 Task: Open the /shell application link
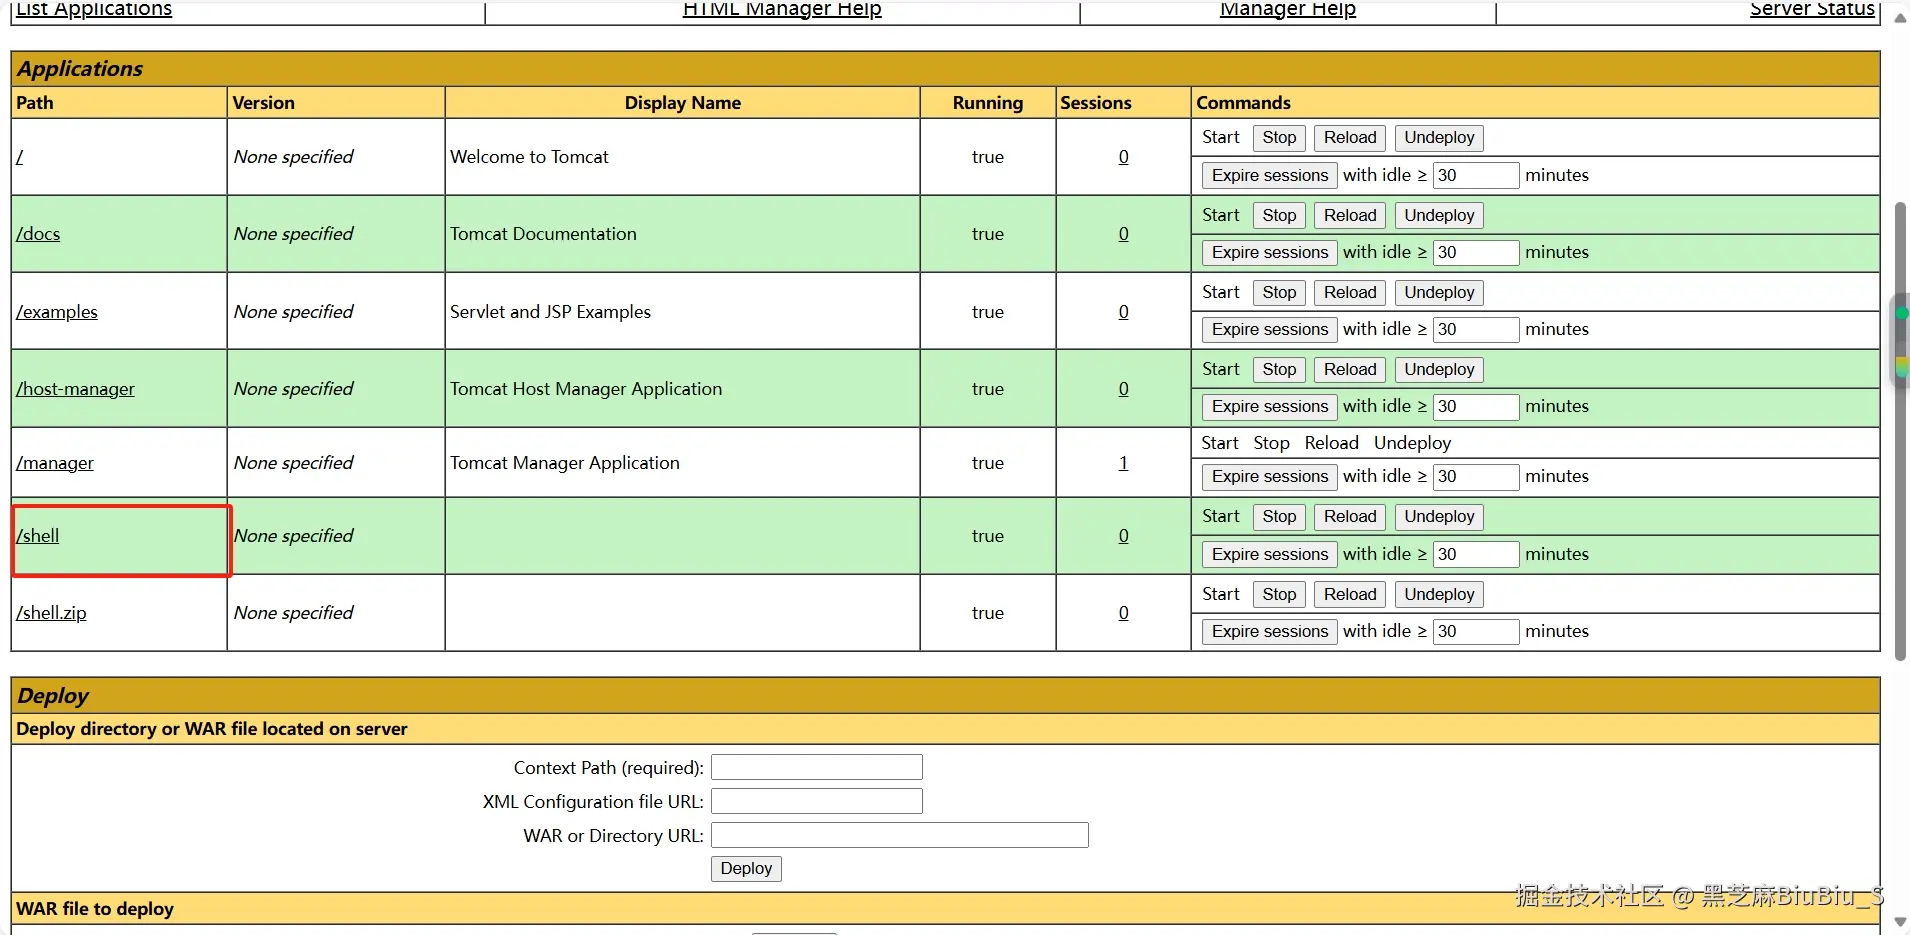click(x=38, y=536)
